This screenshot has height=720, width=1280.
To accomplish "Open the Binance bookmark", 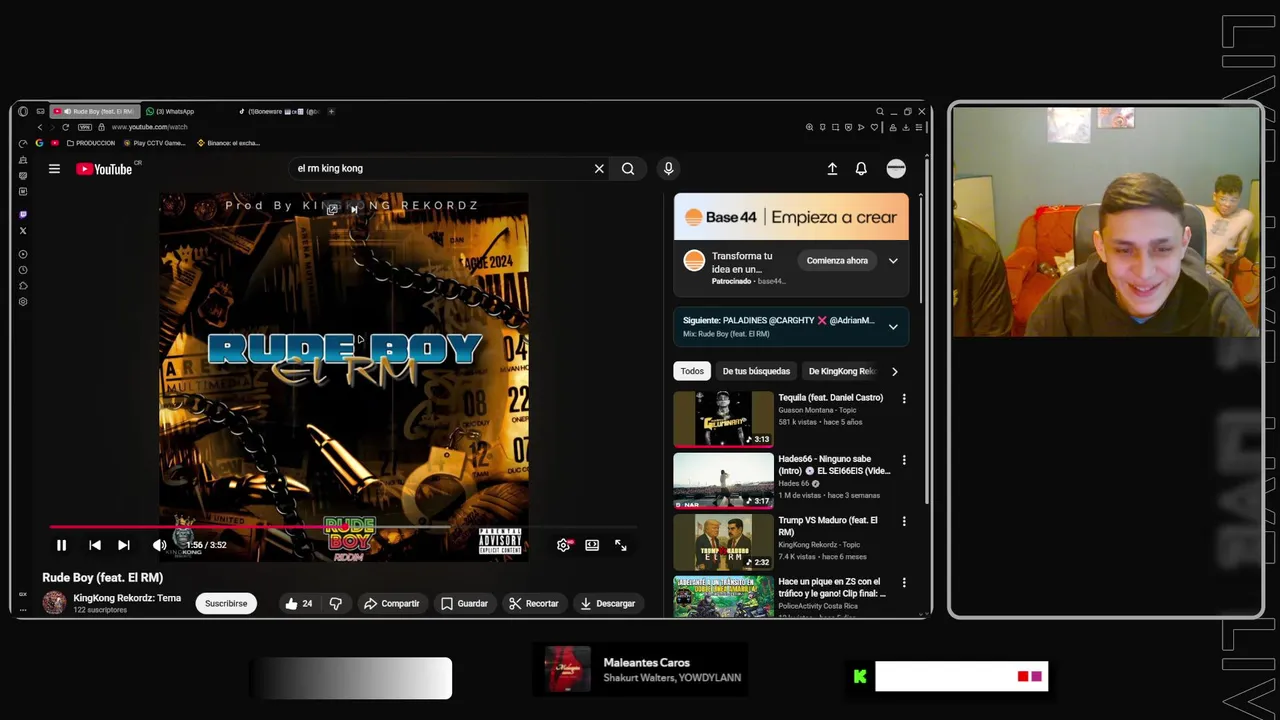I will point(228,143).
